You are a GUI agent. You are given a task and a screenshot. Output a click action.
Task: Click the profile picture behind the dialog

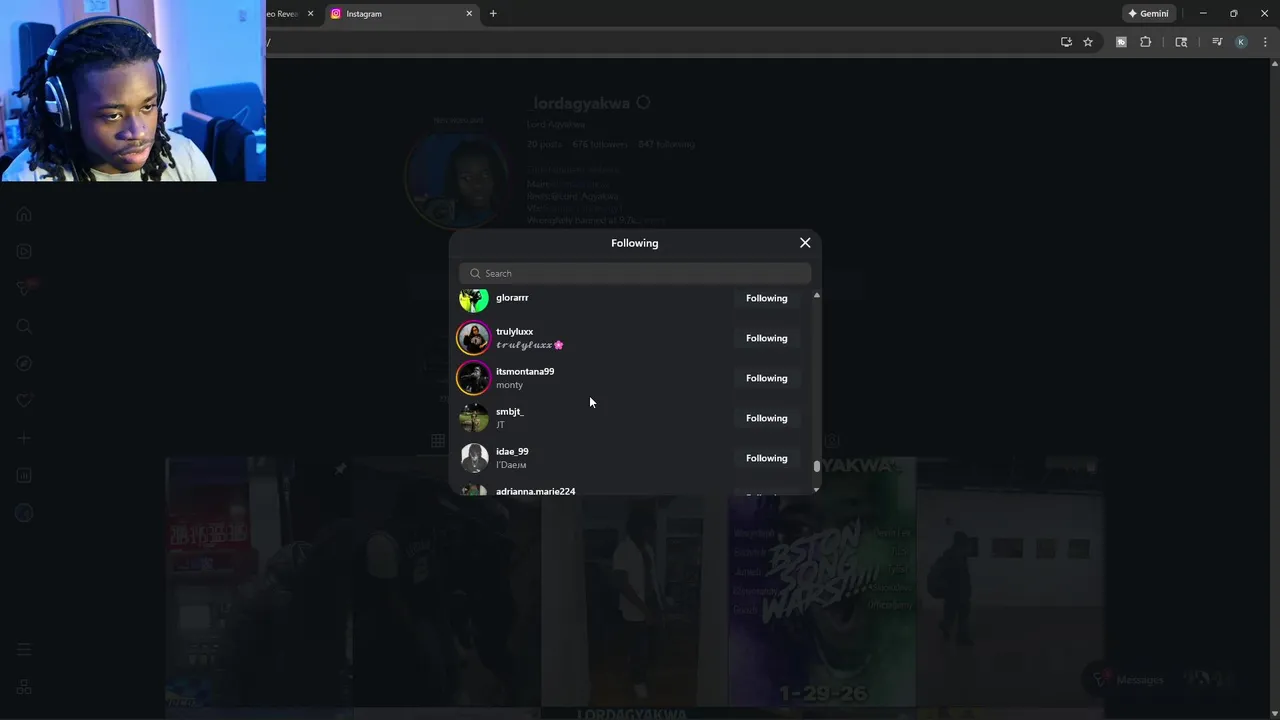458,180
